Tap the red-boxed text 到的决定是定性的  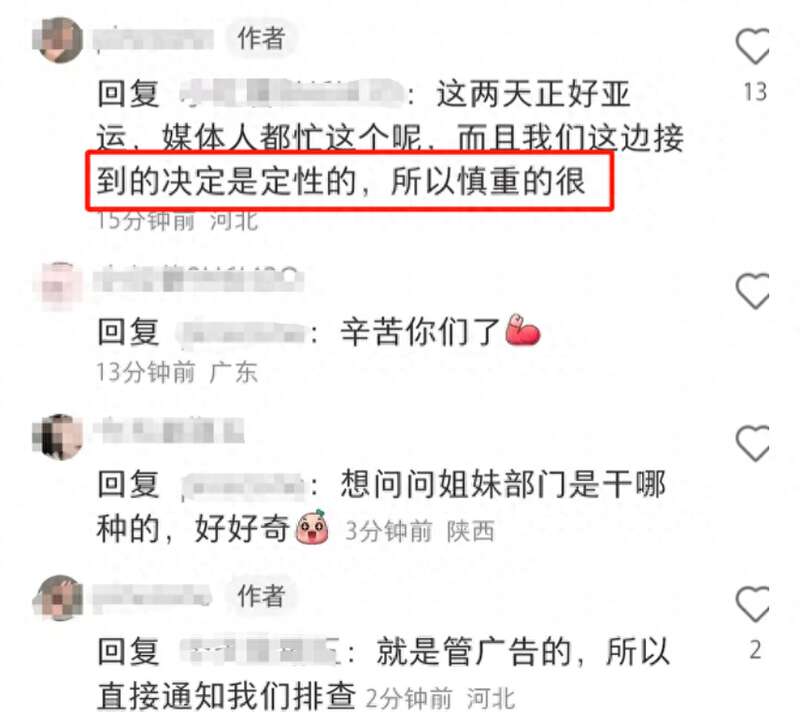pyautogui.click(x=226, y=181)
